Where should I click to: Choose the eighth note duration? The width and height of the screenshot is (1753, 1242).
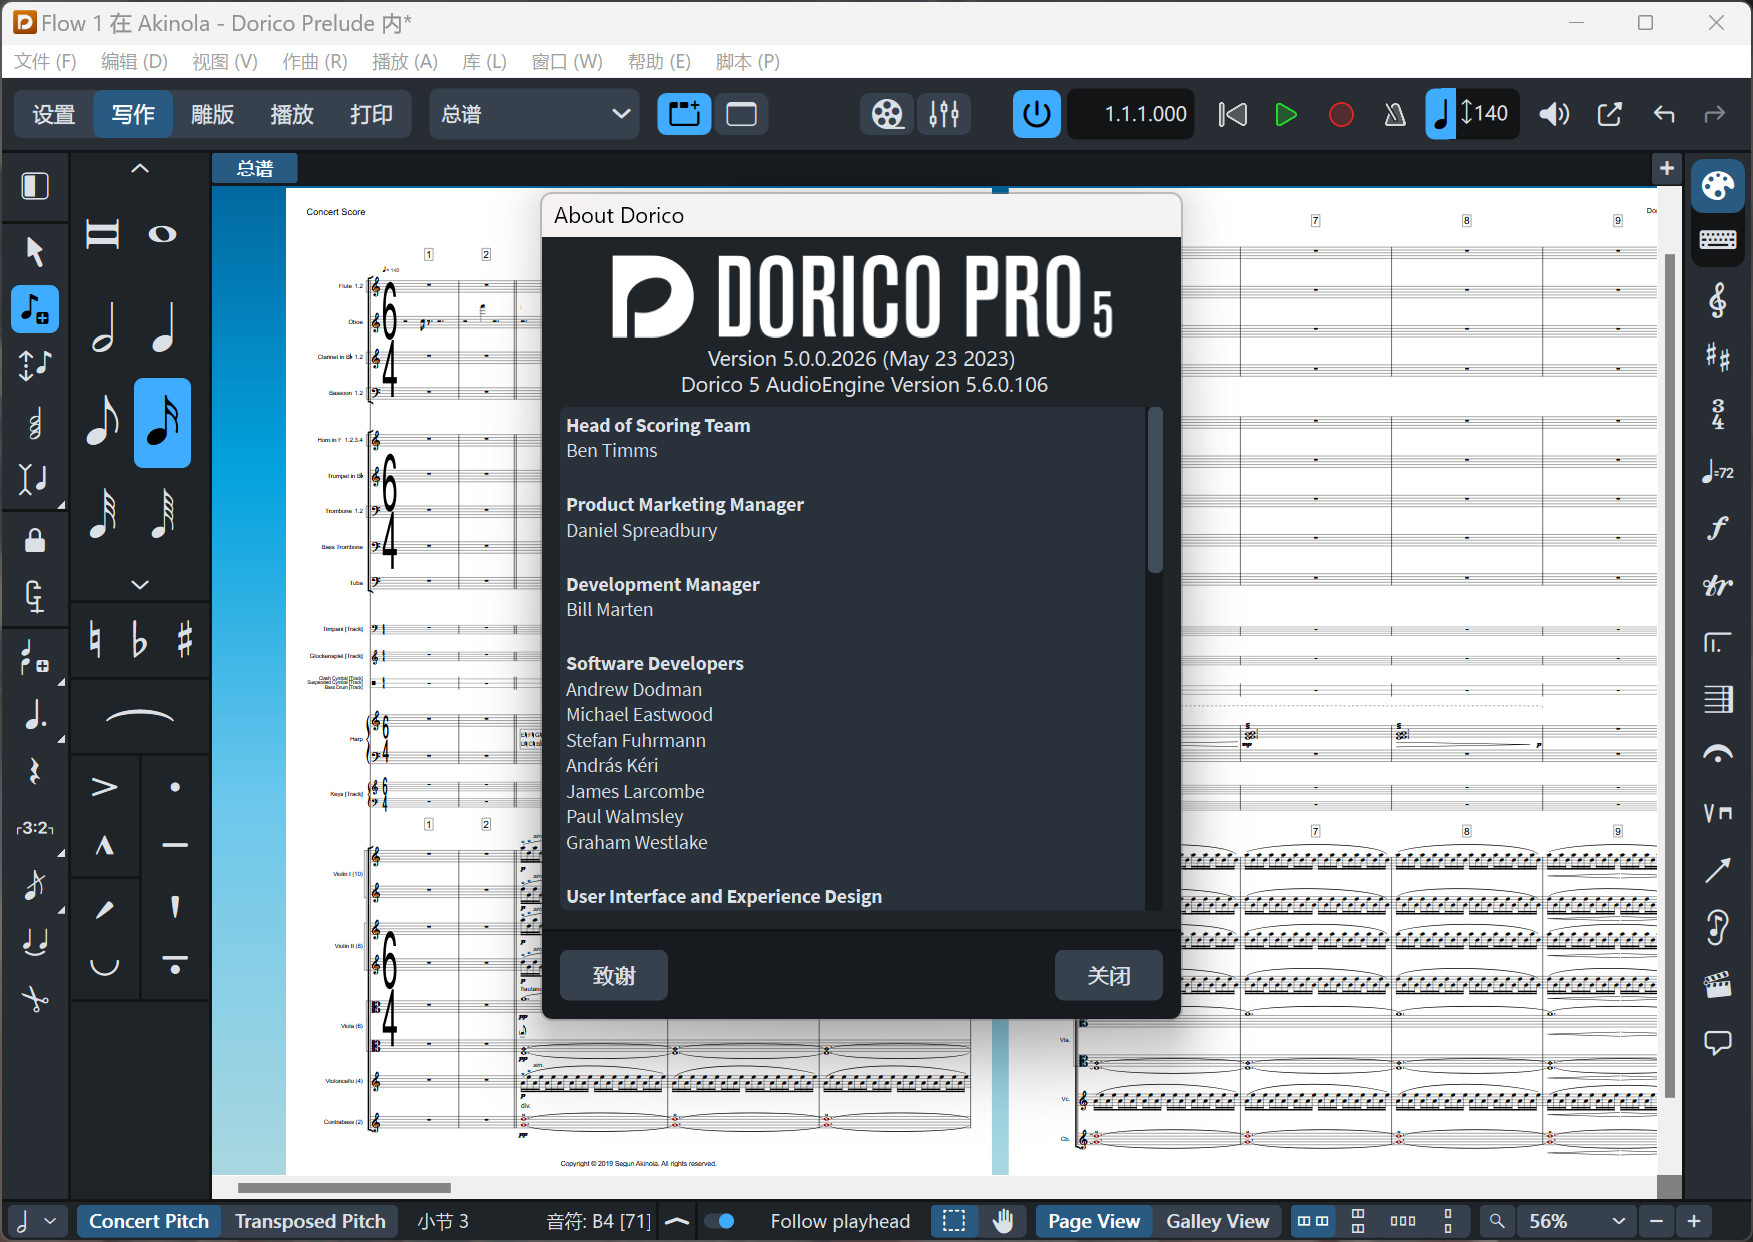(104, 422)
